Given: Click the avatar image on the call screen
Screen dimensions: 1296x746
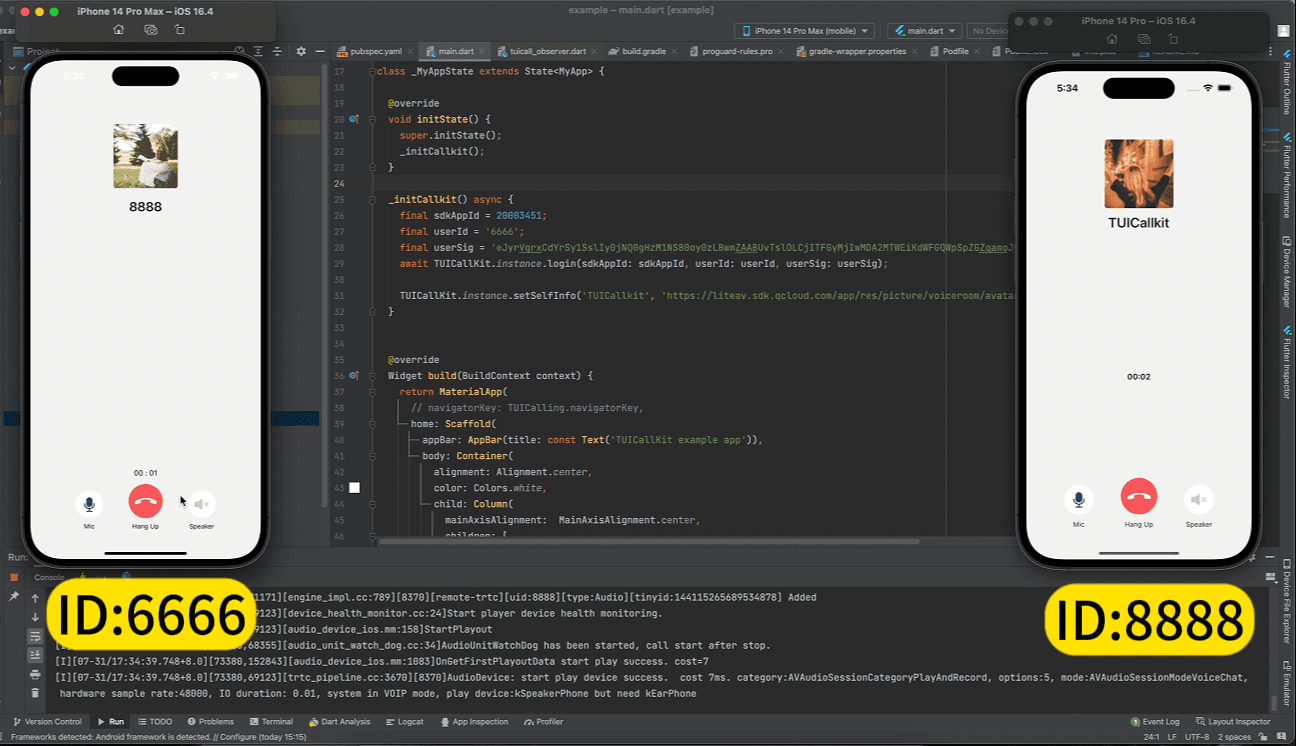Looking at the screenshot, I should [x=145, y=156].
